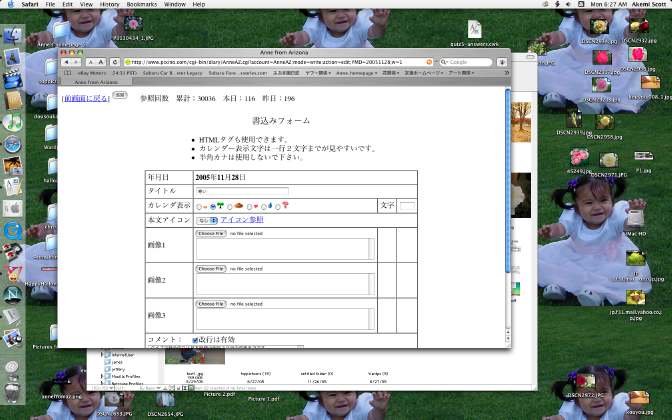Open the bookmarks book icon in bookmarks bar
This screenshot has height=420, width=672.
(67, 73)
